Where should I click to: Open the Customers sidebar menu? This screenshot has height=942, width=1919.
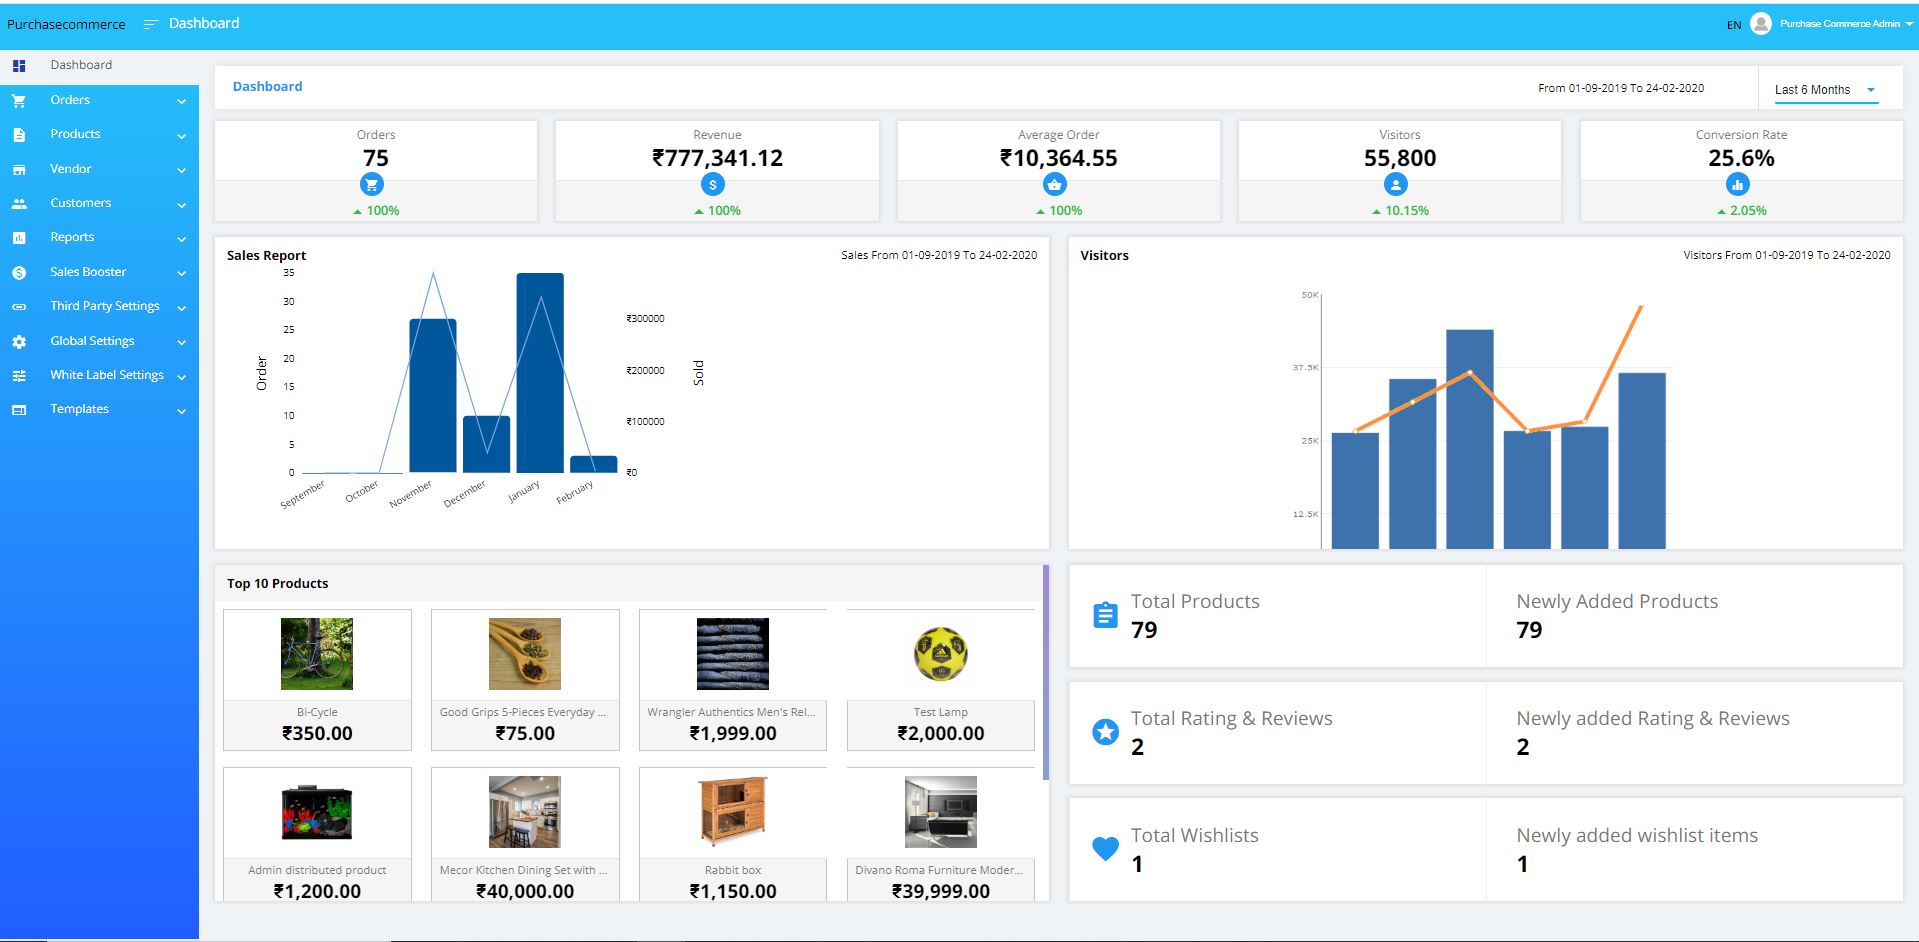(99, 203)
